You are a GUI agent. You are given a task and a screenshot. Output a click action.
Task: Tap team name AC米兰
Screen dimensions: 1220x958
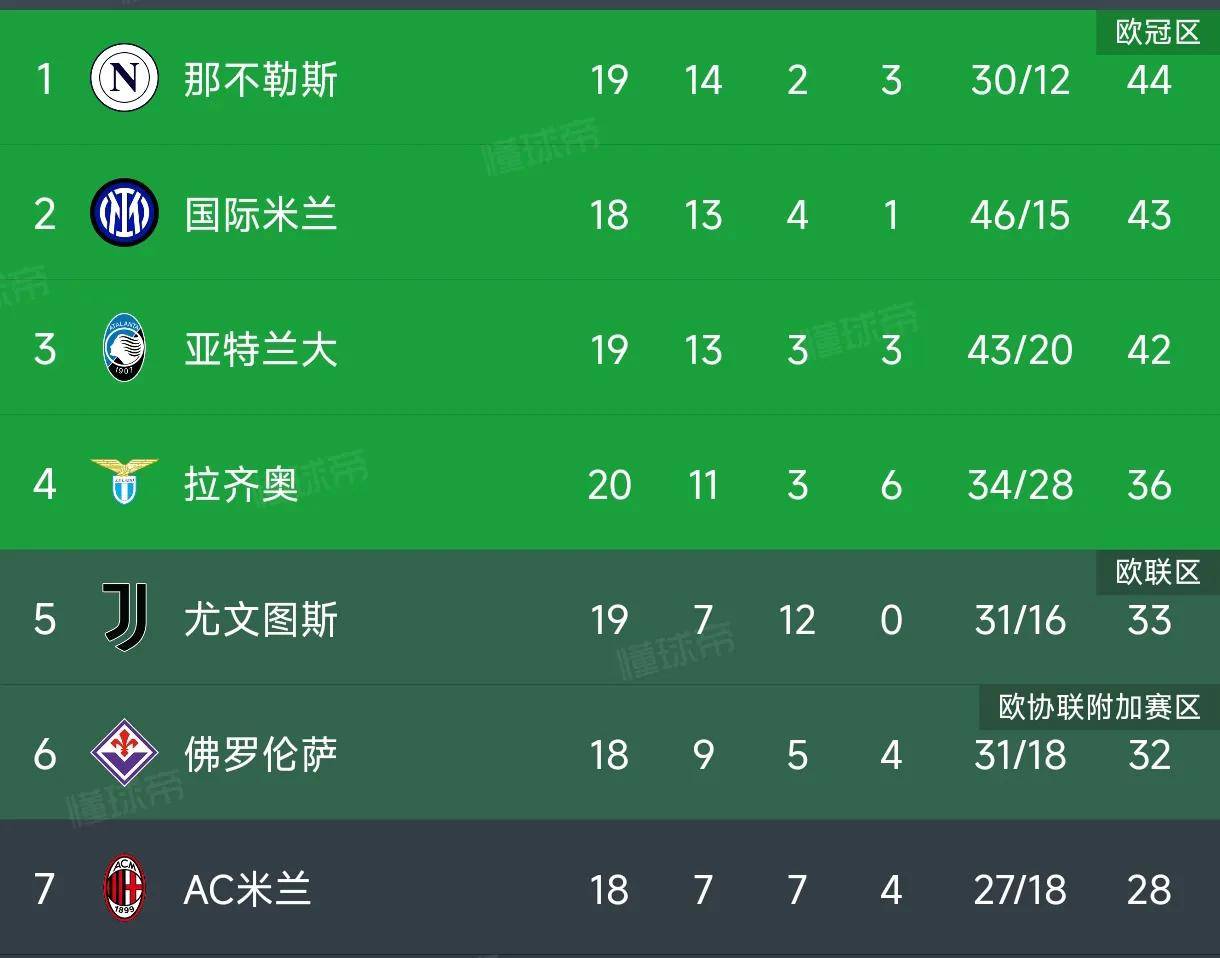coord(247,890)
